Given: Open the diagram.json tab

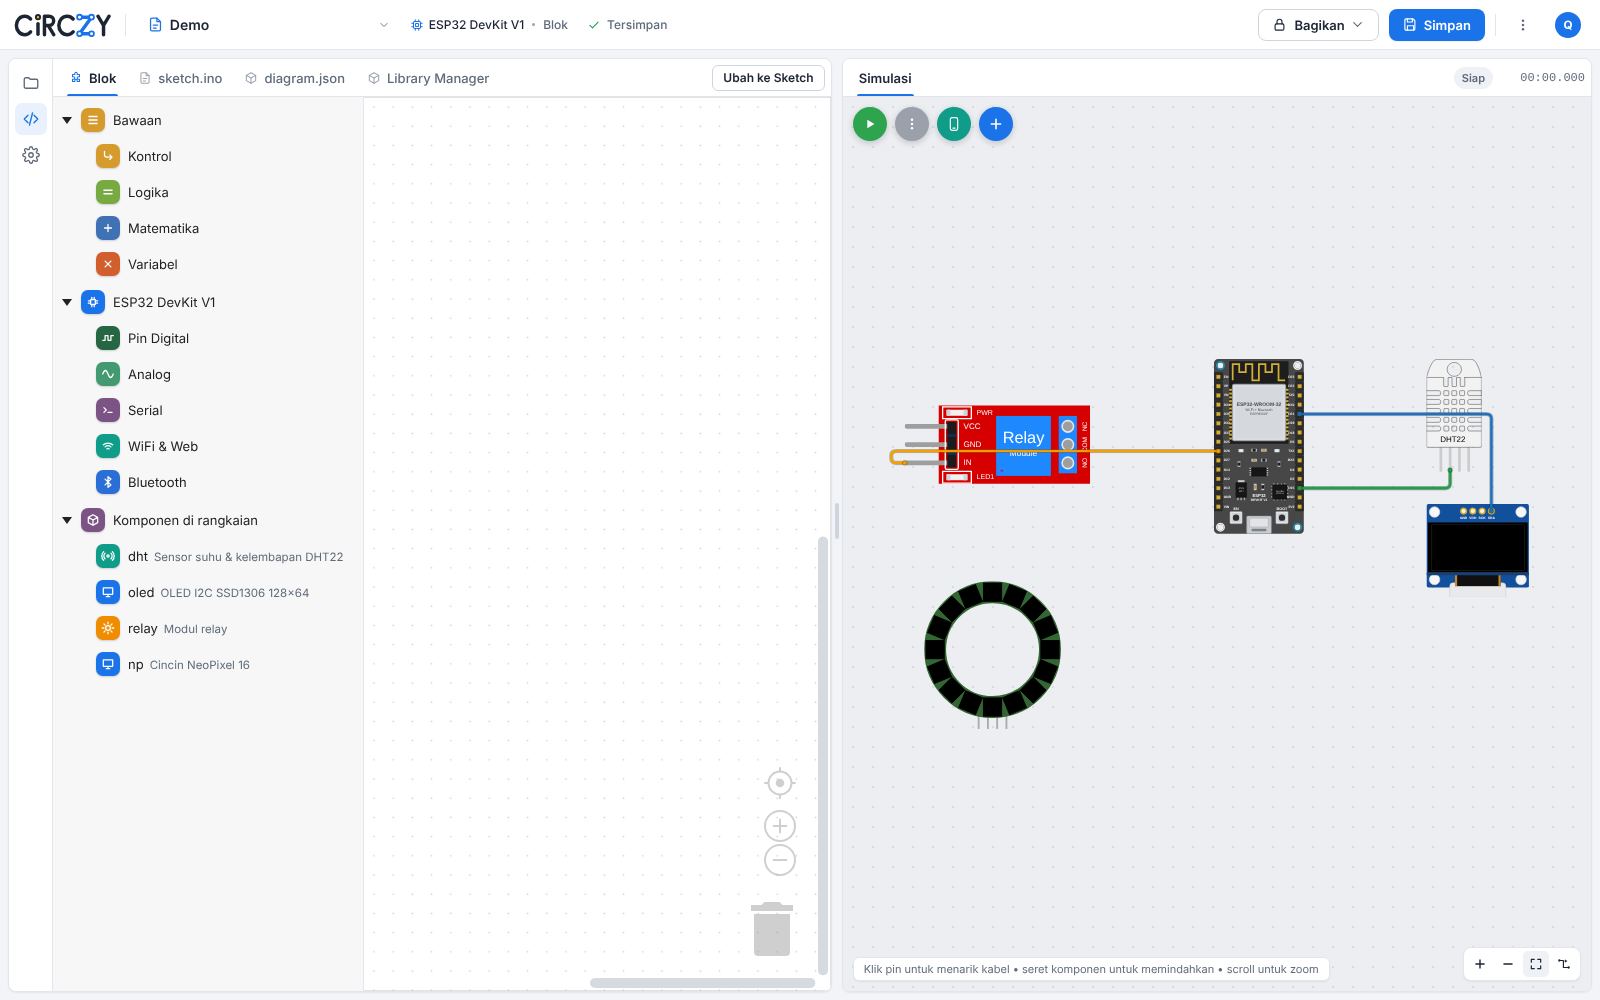Looking at the screenshot, I should 295,78.
